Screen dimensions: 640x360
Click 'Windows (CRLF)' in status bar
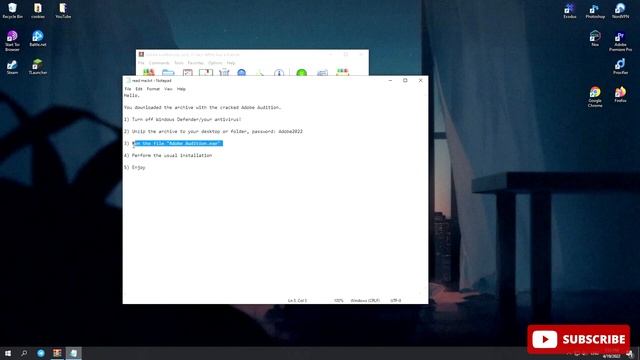click(365, 300)
